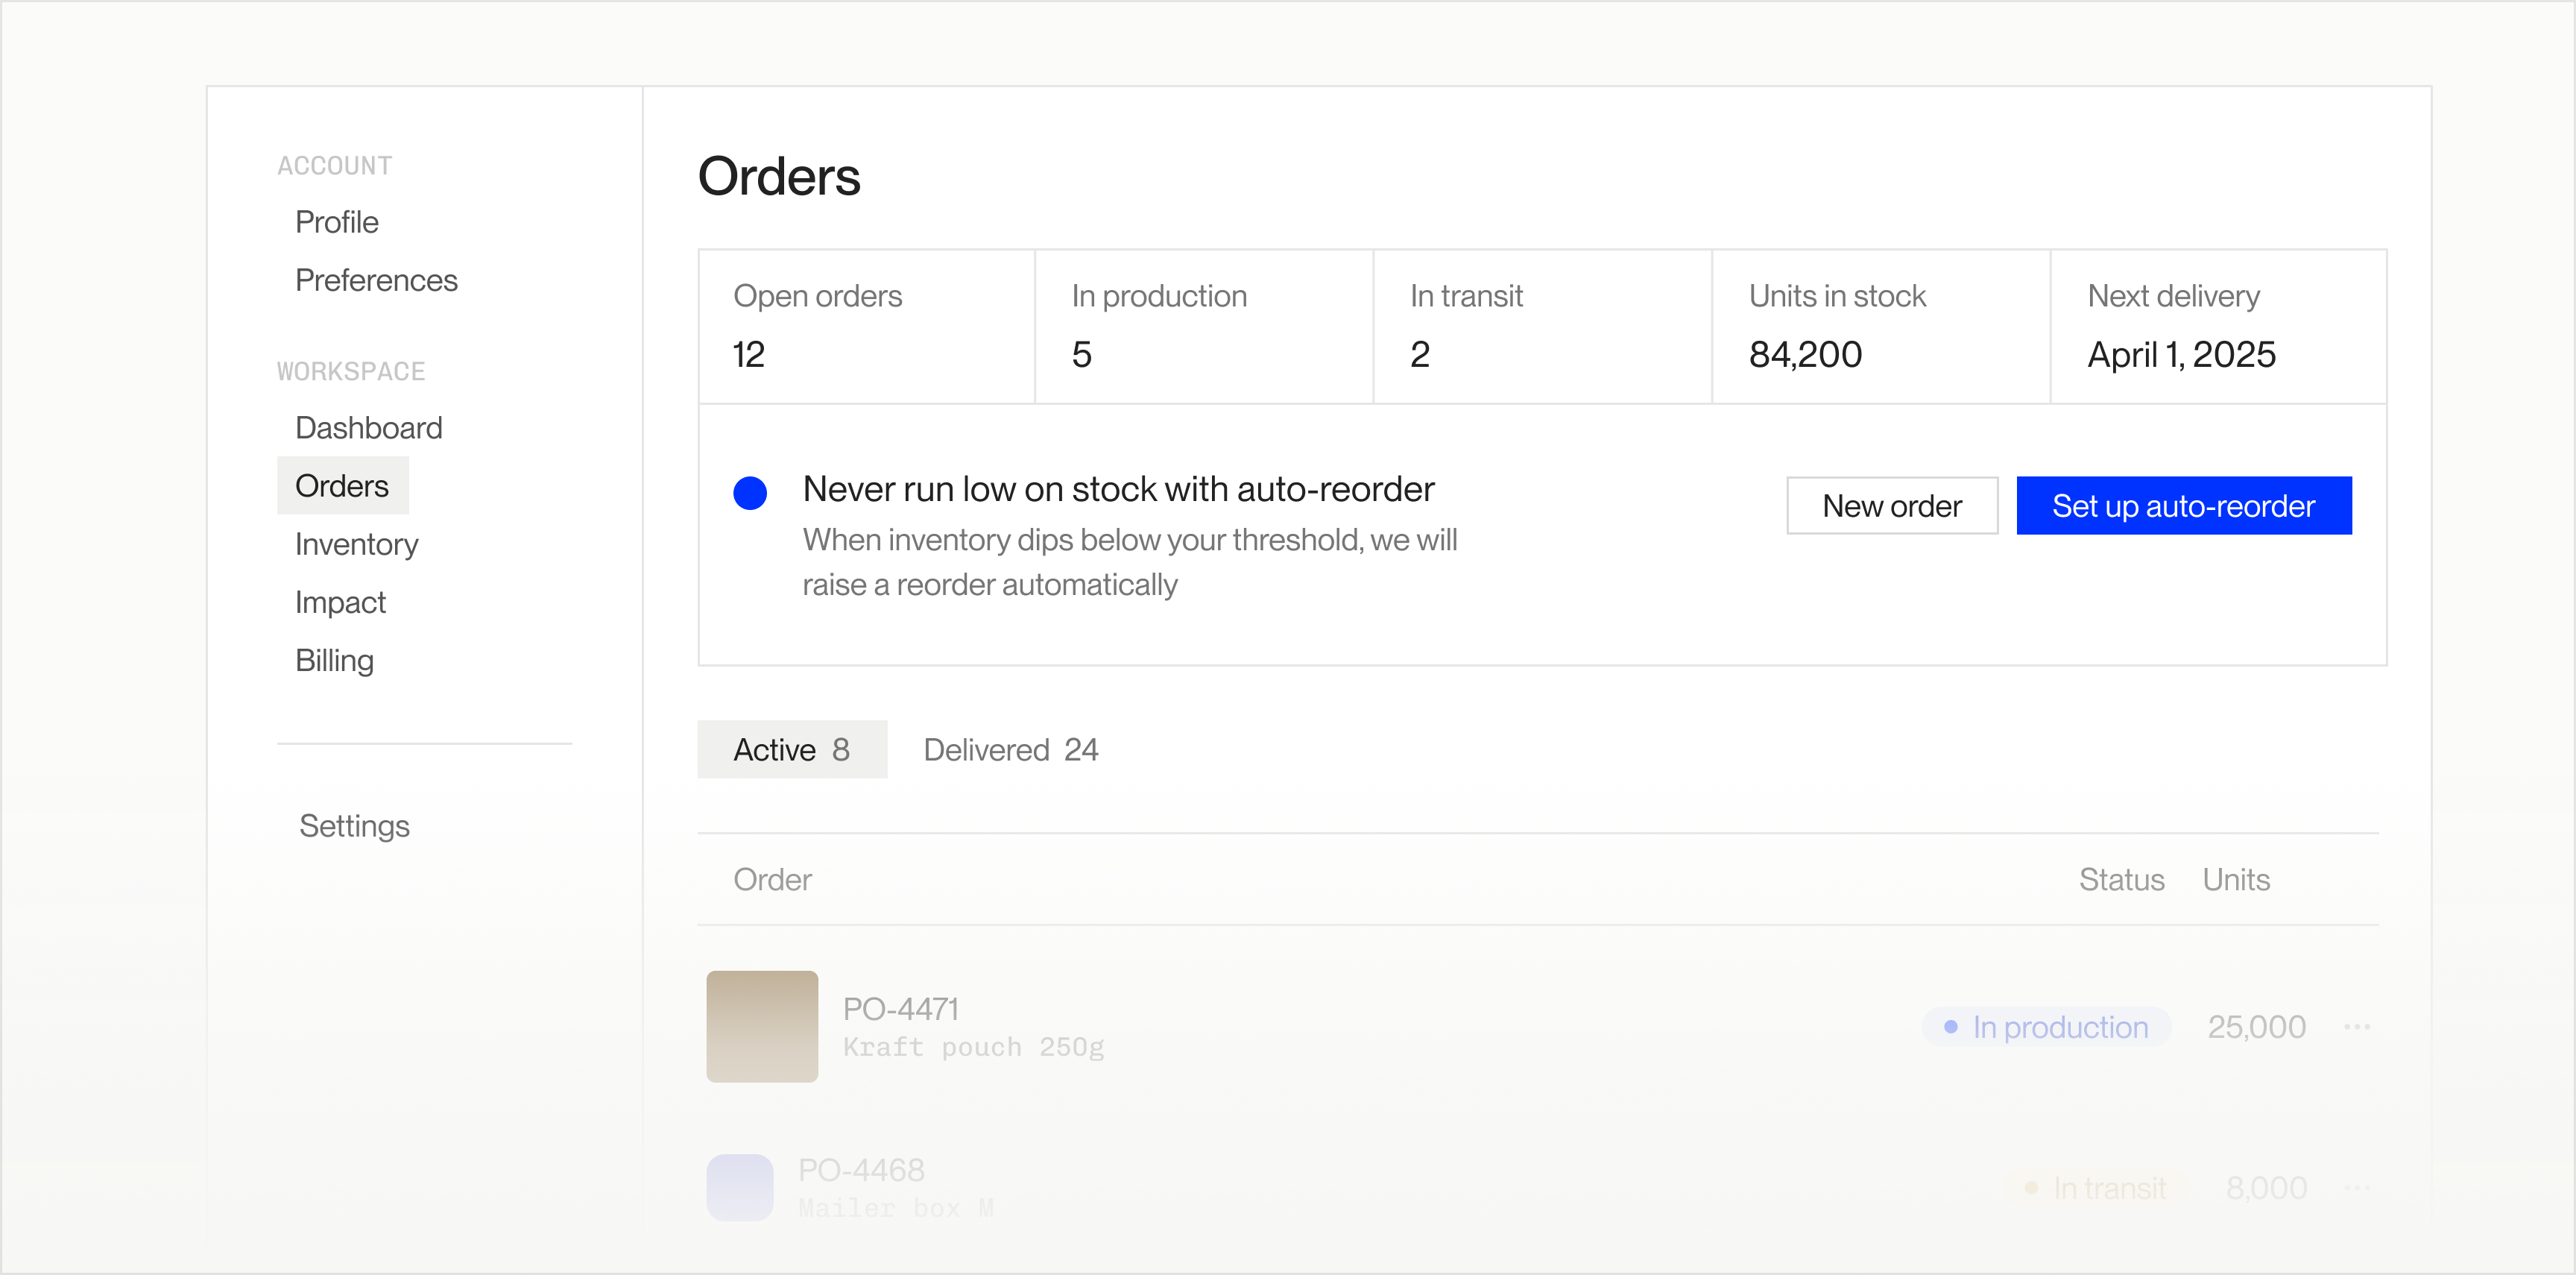The width and height of the screenshot is (2576, 1275).
Task: Click the Units column header
Action: pos(2236,880)
